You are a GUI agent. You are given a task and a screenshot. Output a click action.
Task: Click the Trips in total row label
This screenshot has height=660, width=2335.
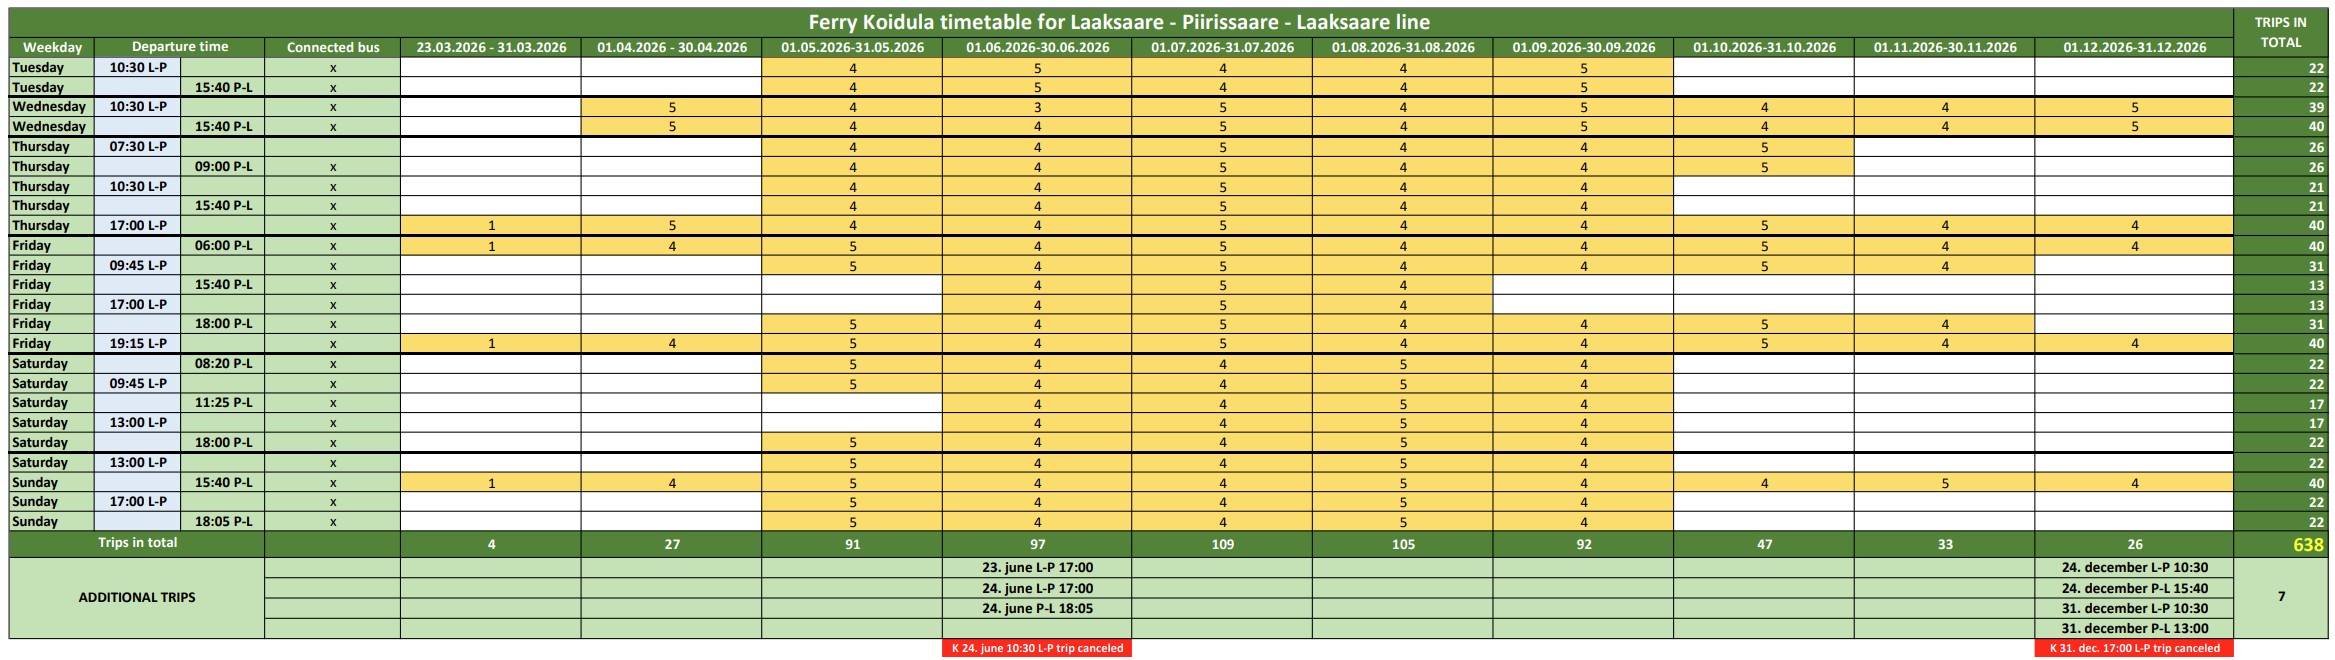pyautogui.click(x=137, y=543)
